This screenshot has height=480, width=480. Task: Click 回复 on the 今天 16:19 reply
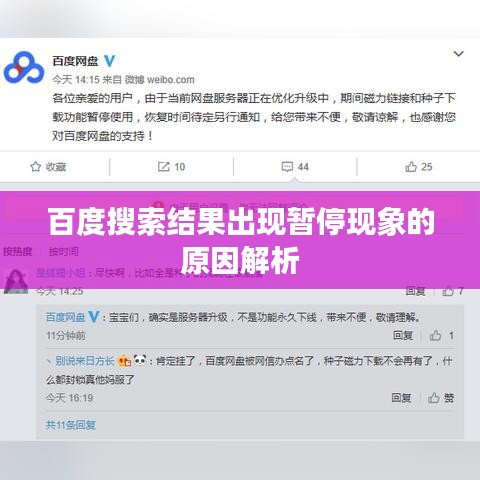401,398
